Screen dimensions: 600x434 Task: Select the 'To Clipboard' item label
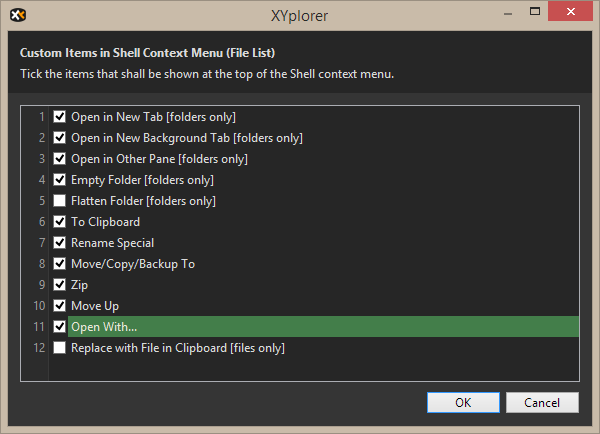click(x=105, y=222)
